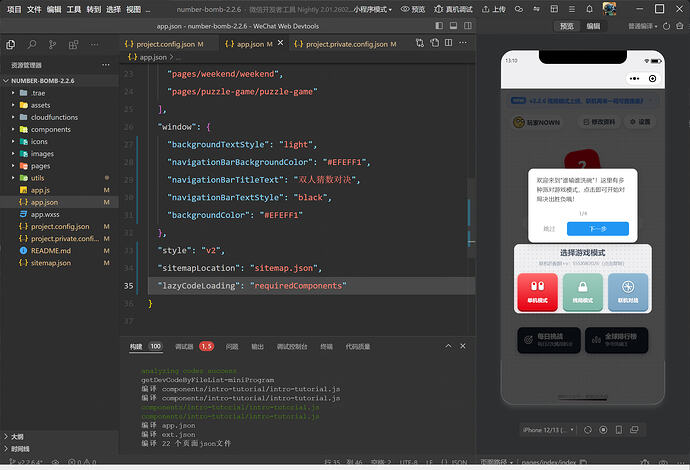Image resolution: width=690 pixels, height=470 pixels.
Task: Click the 预览 eye icon in toolbar
Action: click(403, 8)
